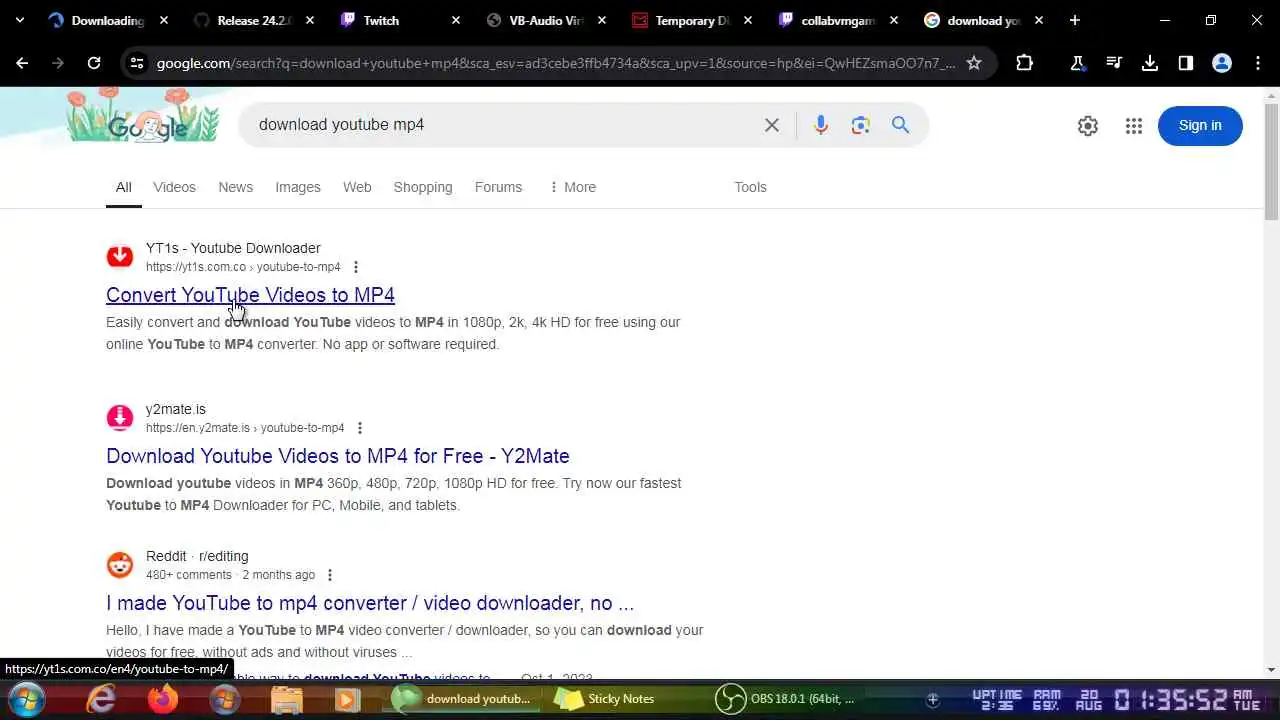Start voice search with microphone icon
The width and height of the screenshot is (1280, 720).
pos(821,125)
